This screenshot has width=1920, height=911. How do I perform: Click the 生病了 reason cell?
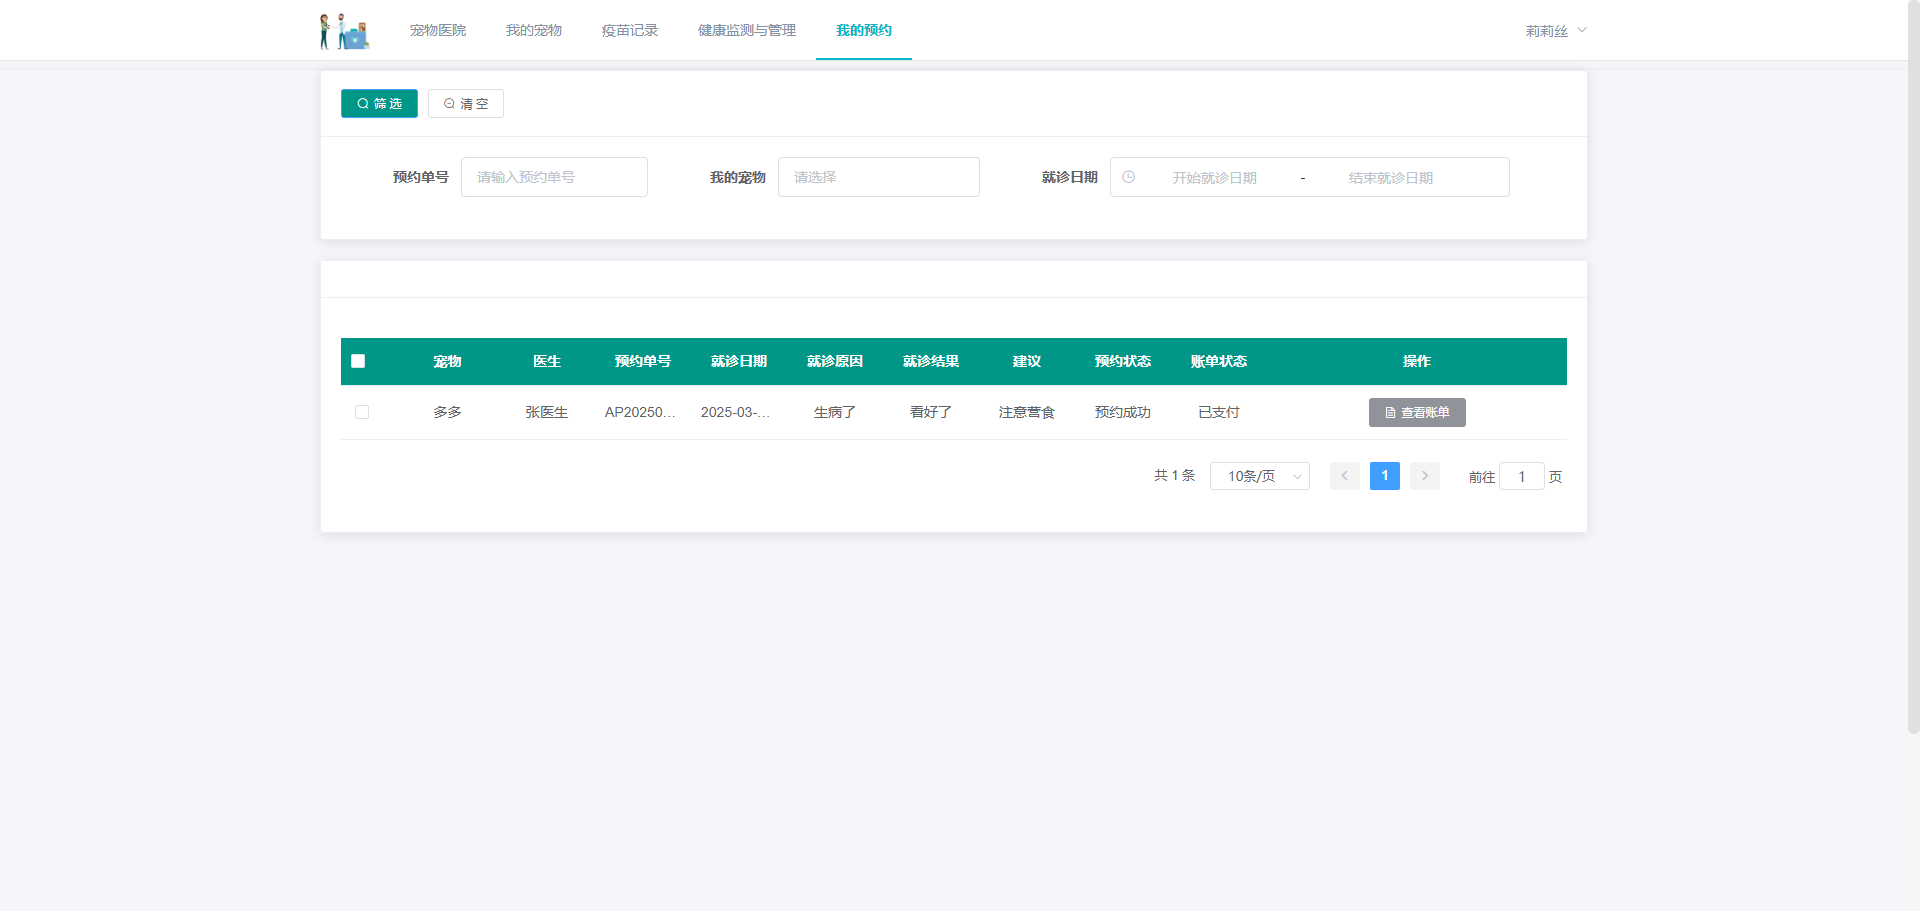(x=835, y=412)
